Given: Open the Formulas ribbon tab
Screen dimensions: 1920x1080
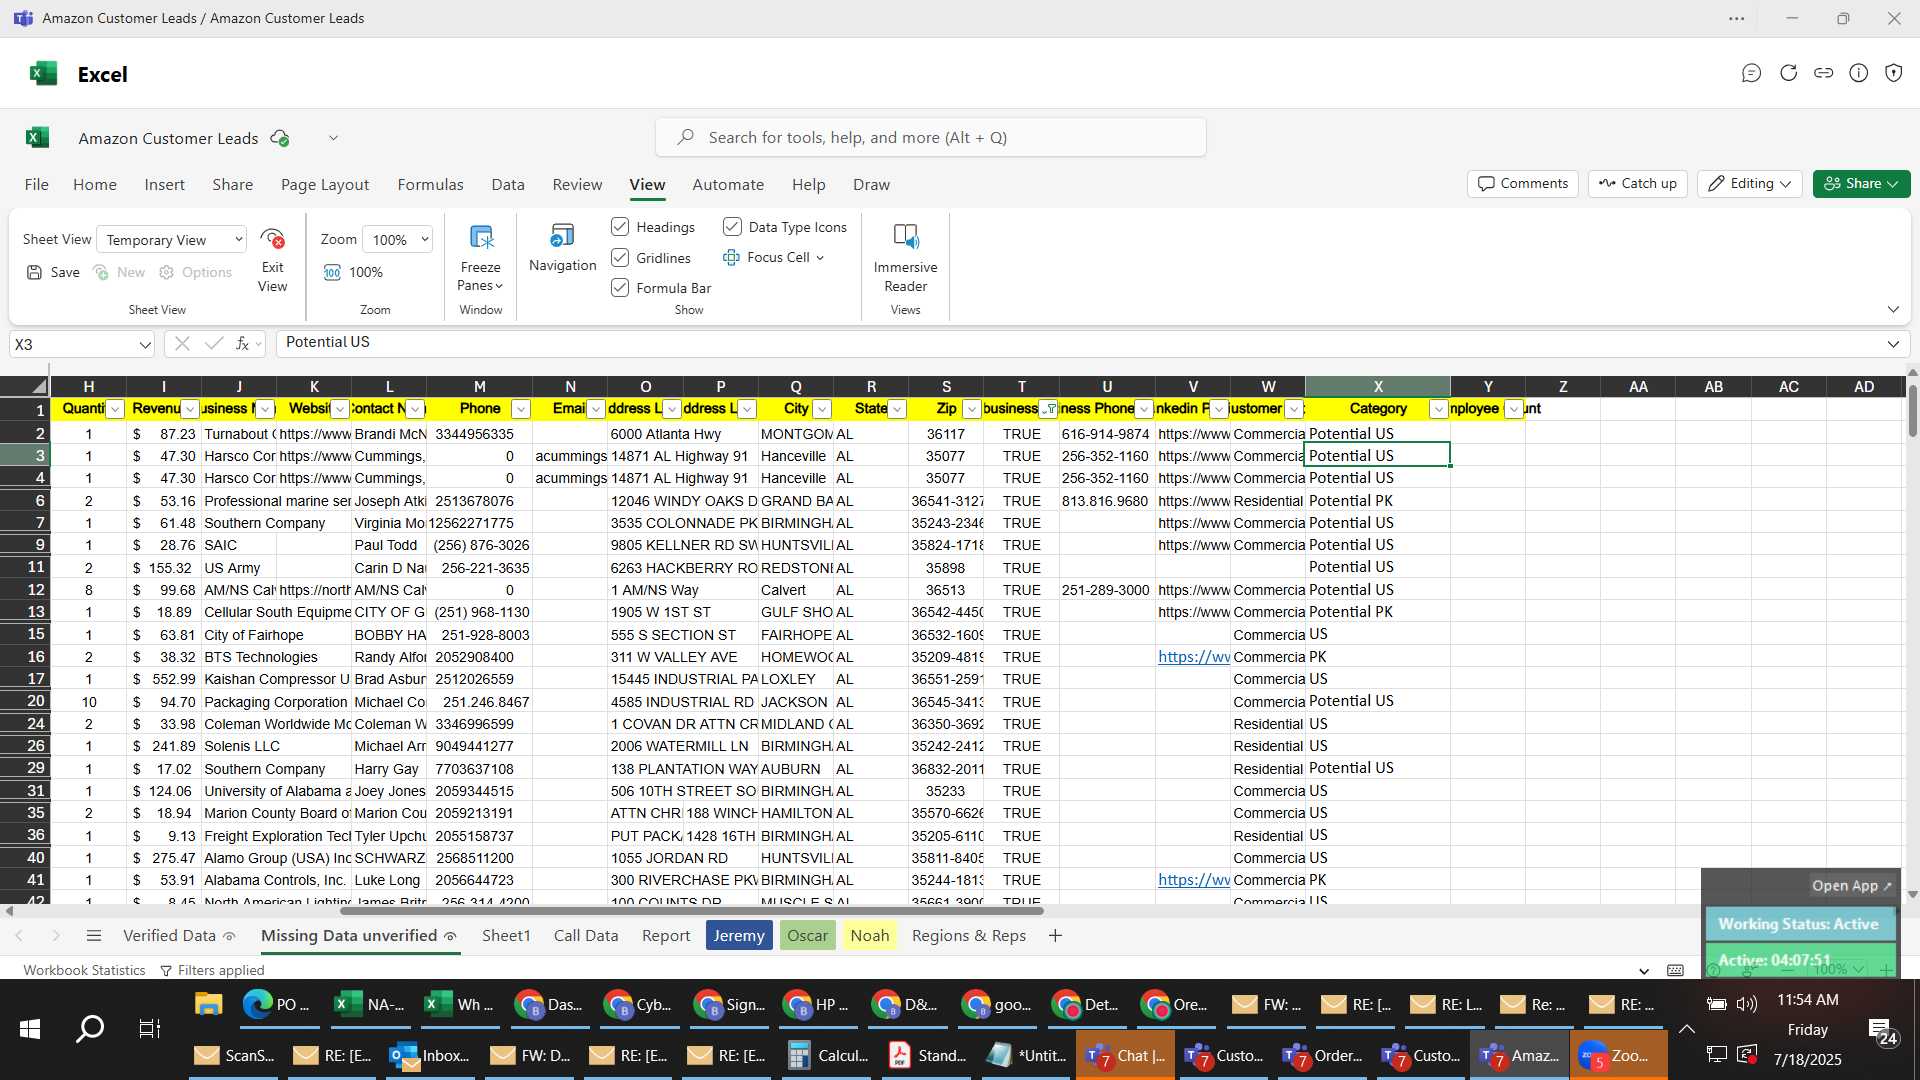Looking at the screenshot, I should tap(430, 184).
